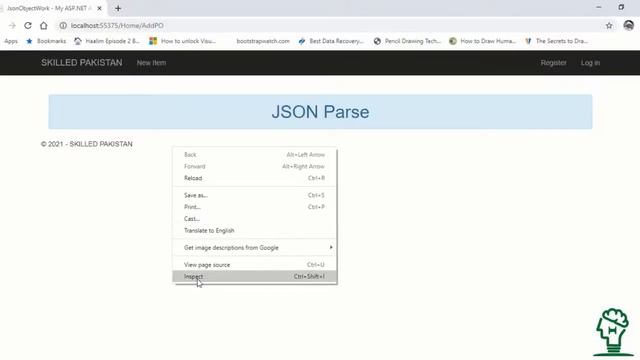Viewport: 640px width, 360px height.
Task: Click the SKILLED PAKISTAN brand link
Action: click(x=82, y=63)
